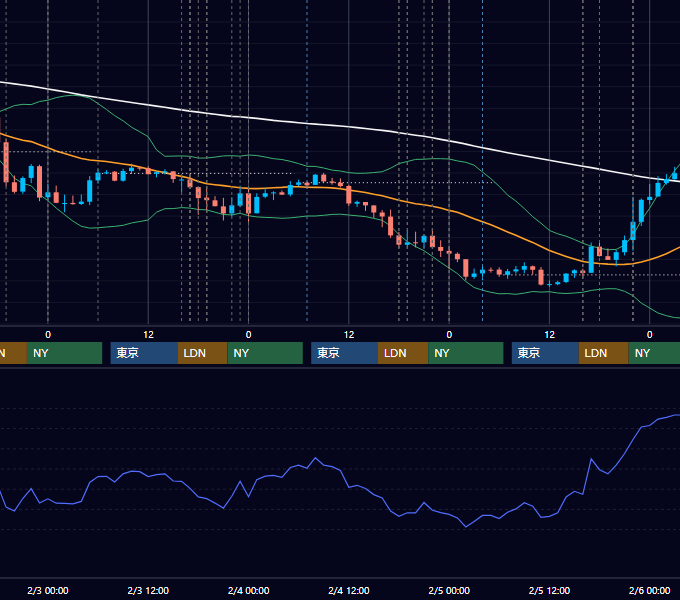680x600 pixels.
Task: Click the white long-term moving average line
Action: (x=347, y=127)
